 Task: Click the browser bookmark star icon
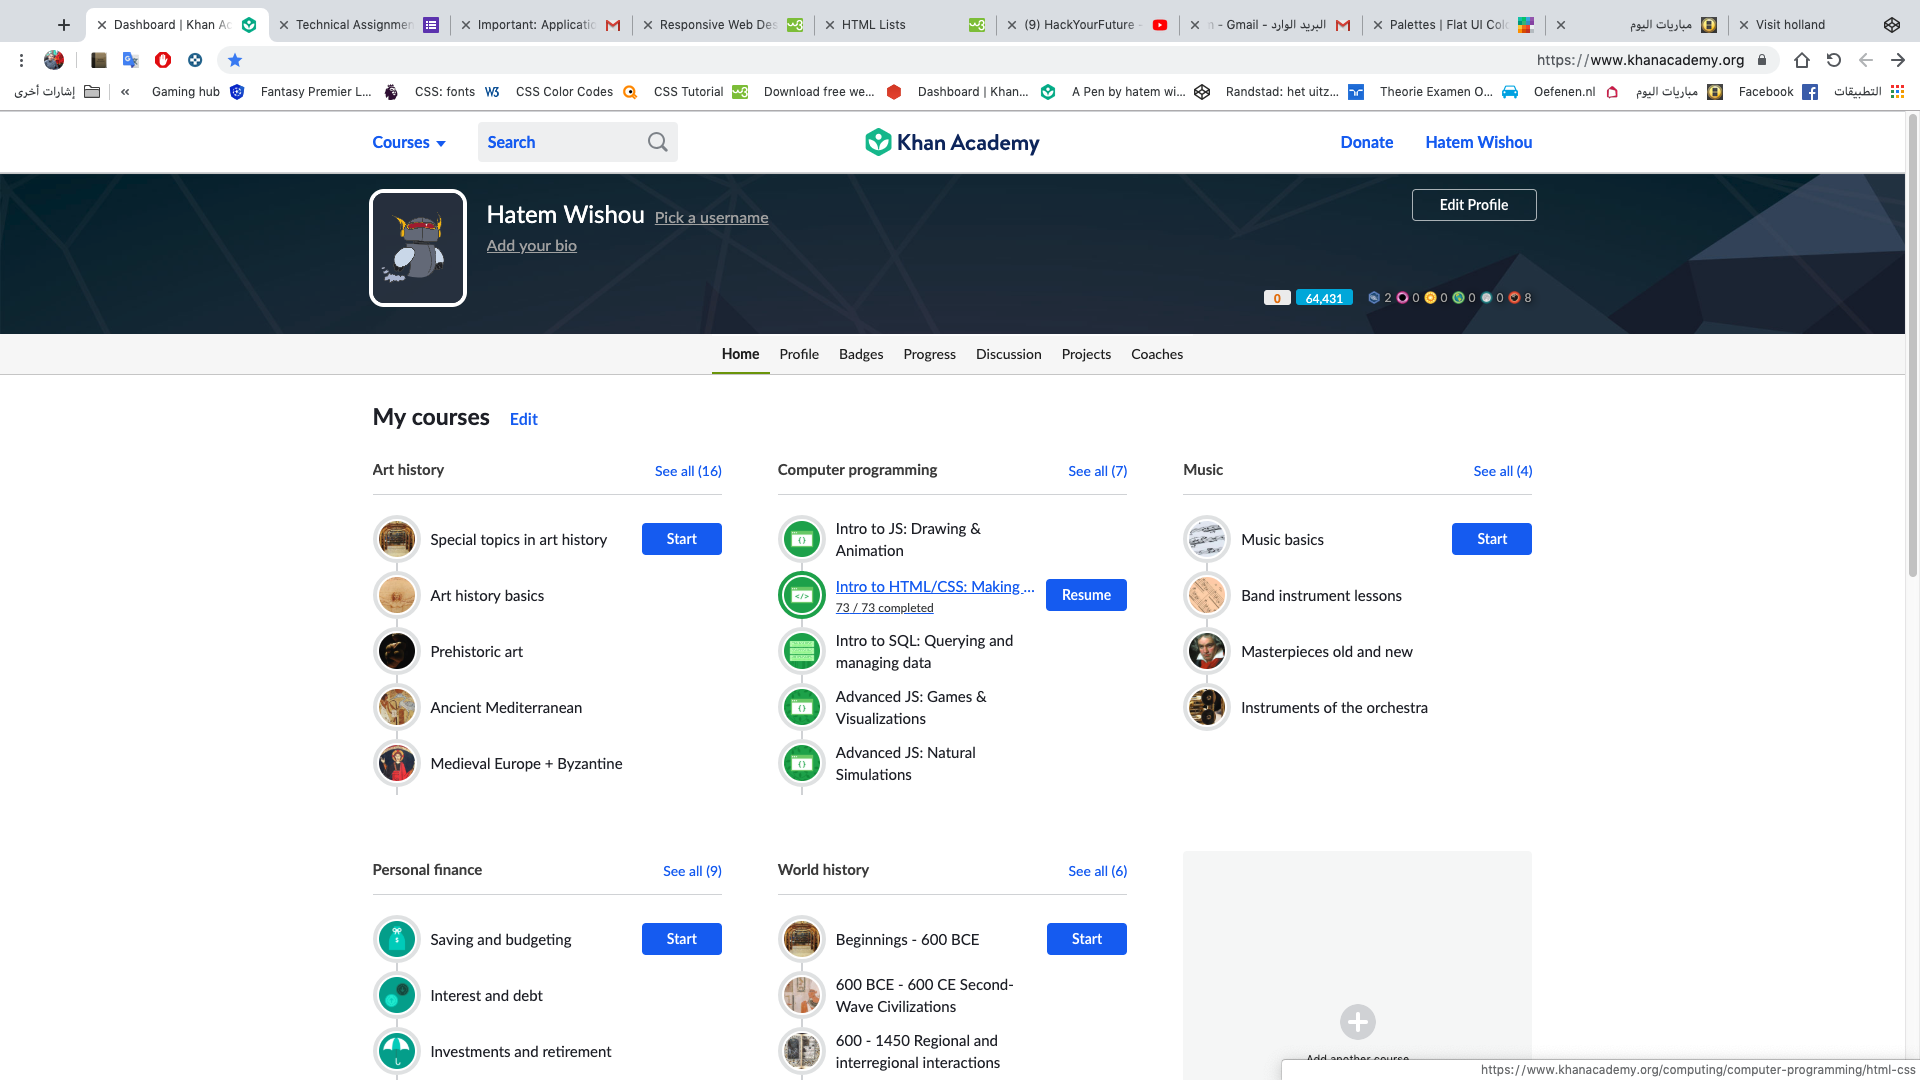235,60
